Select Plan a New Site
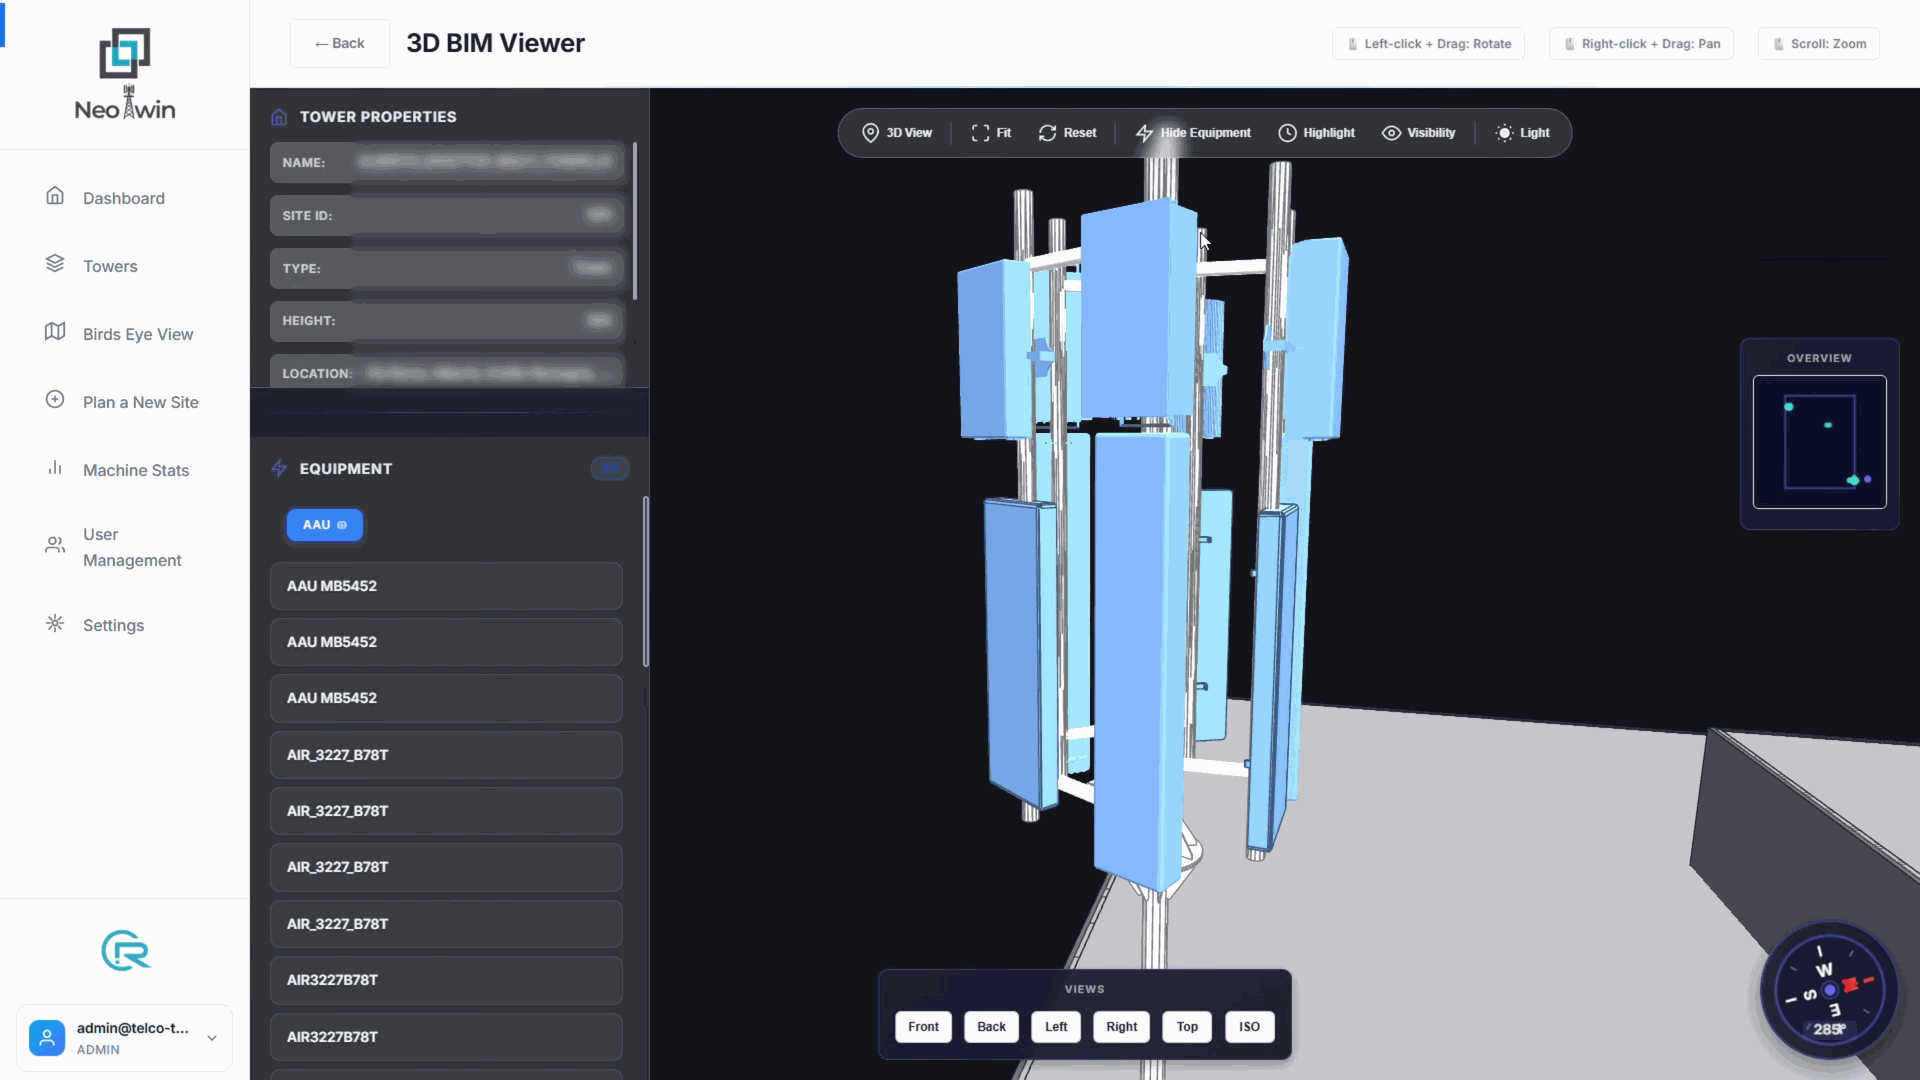This screenshot has height=1080, width=1920. click(x=140, y=402)
